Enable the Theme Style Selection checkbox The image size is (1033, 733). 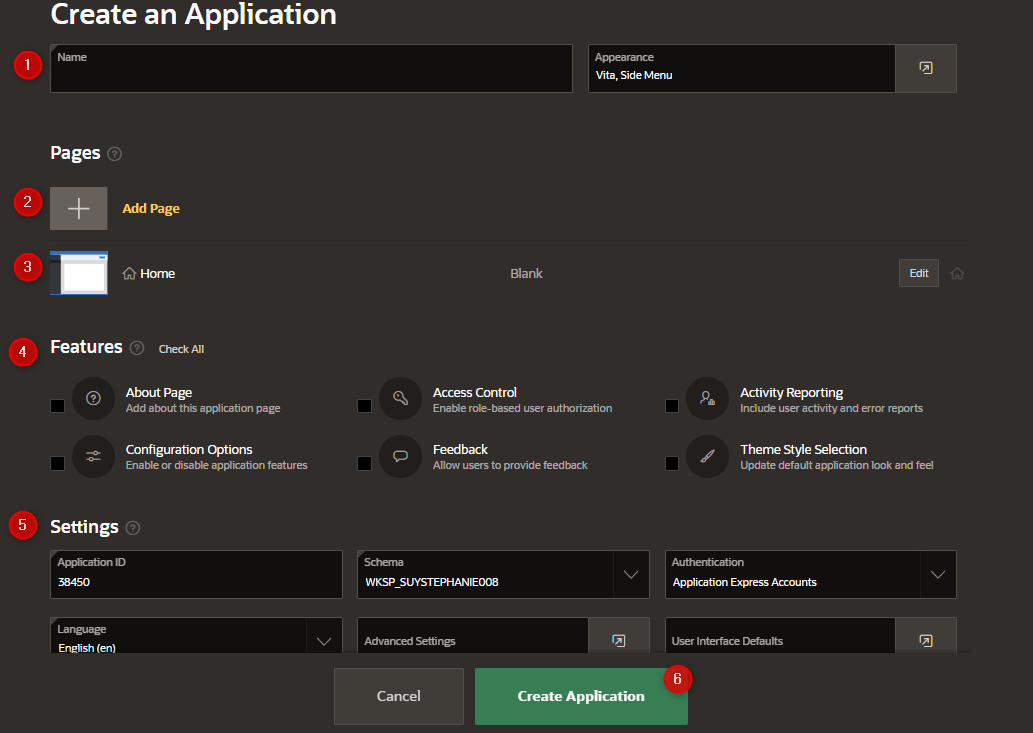[x=672, y=463]
